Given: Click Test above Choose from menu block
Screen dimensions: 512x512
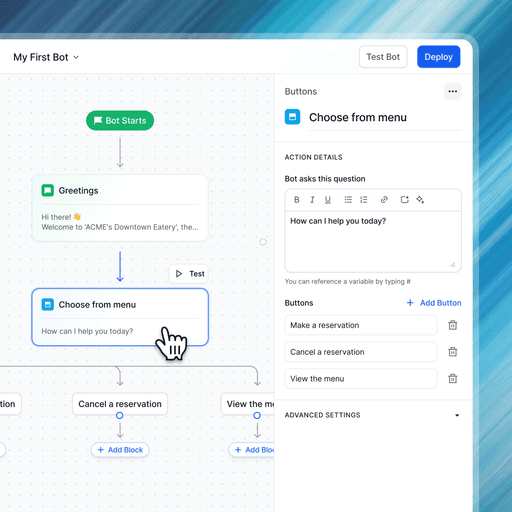Looking at the screenshot, I should pos(189,274).
